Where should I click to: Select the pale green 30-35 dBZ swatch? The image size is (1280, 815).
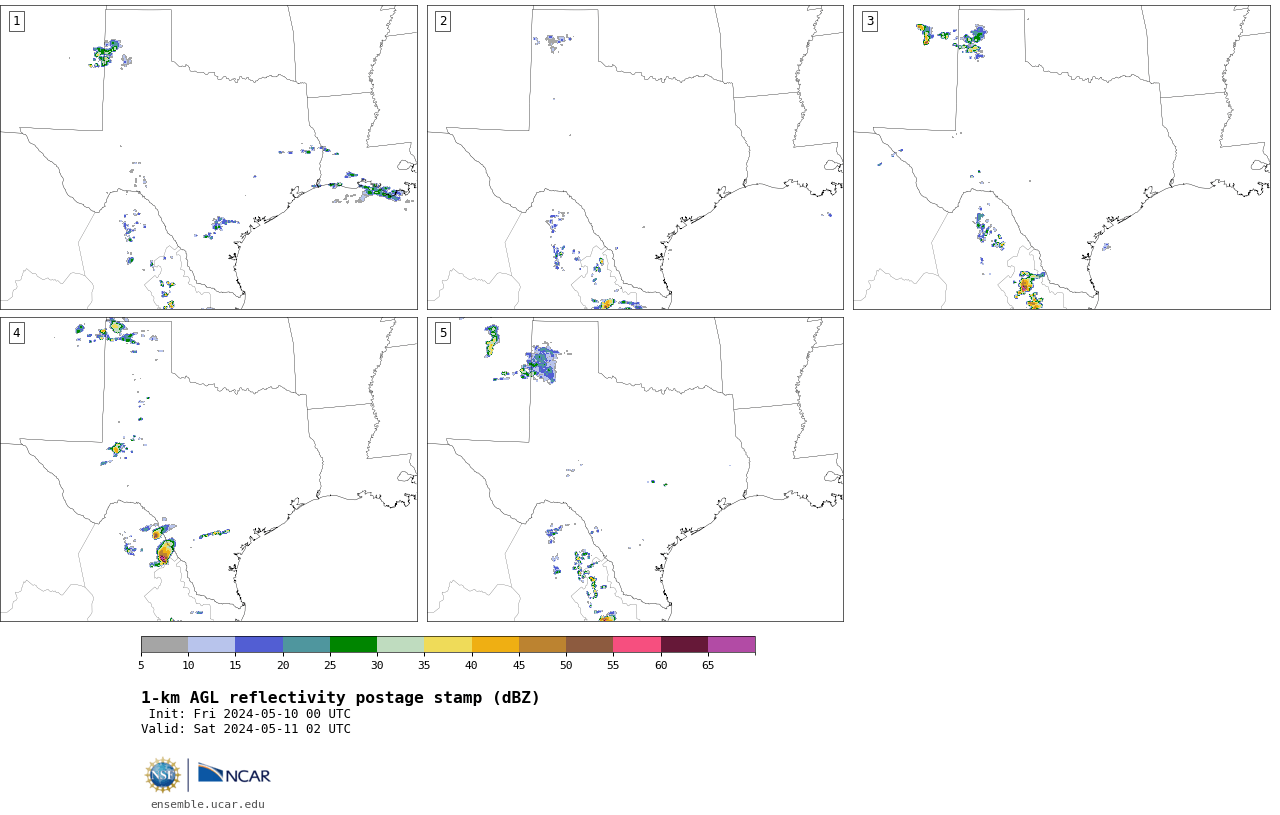coord(400,644)
